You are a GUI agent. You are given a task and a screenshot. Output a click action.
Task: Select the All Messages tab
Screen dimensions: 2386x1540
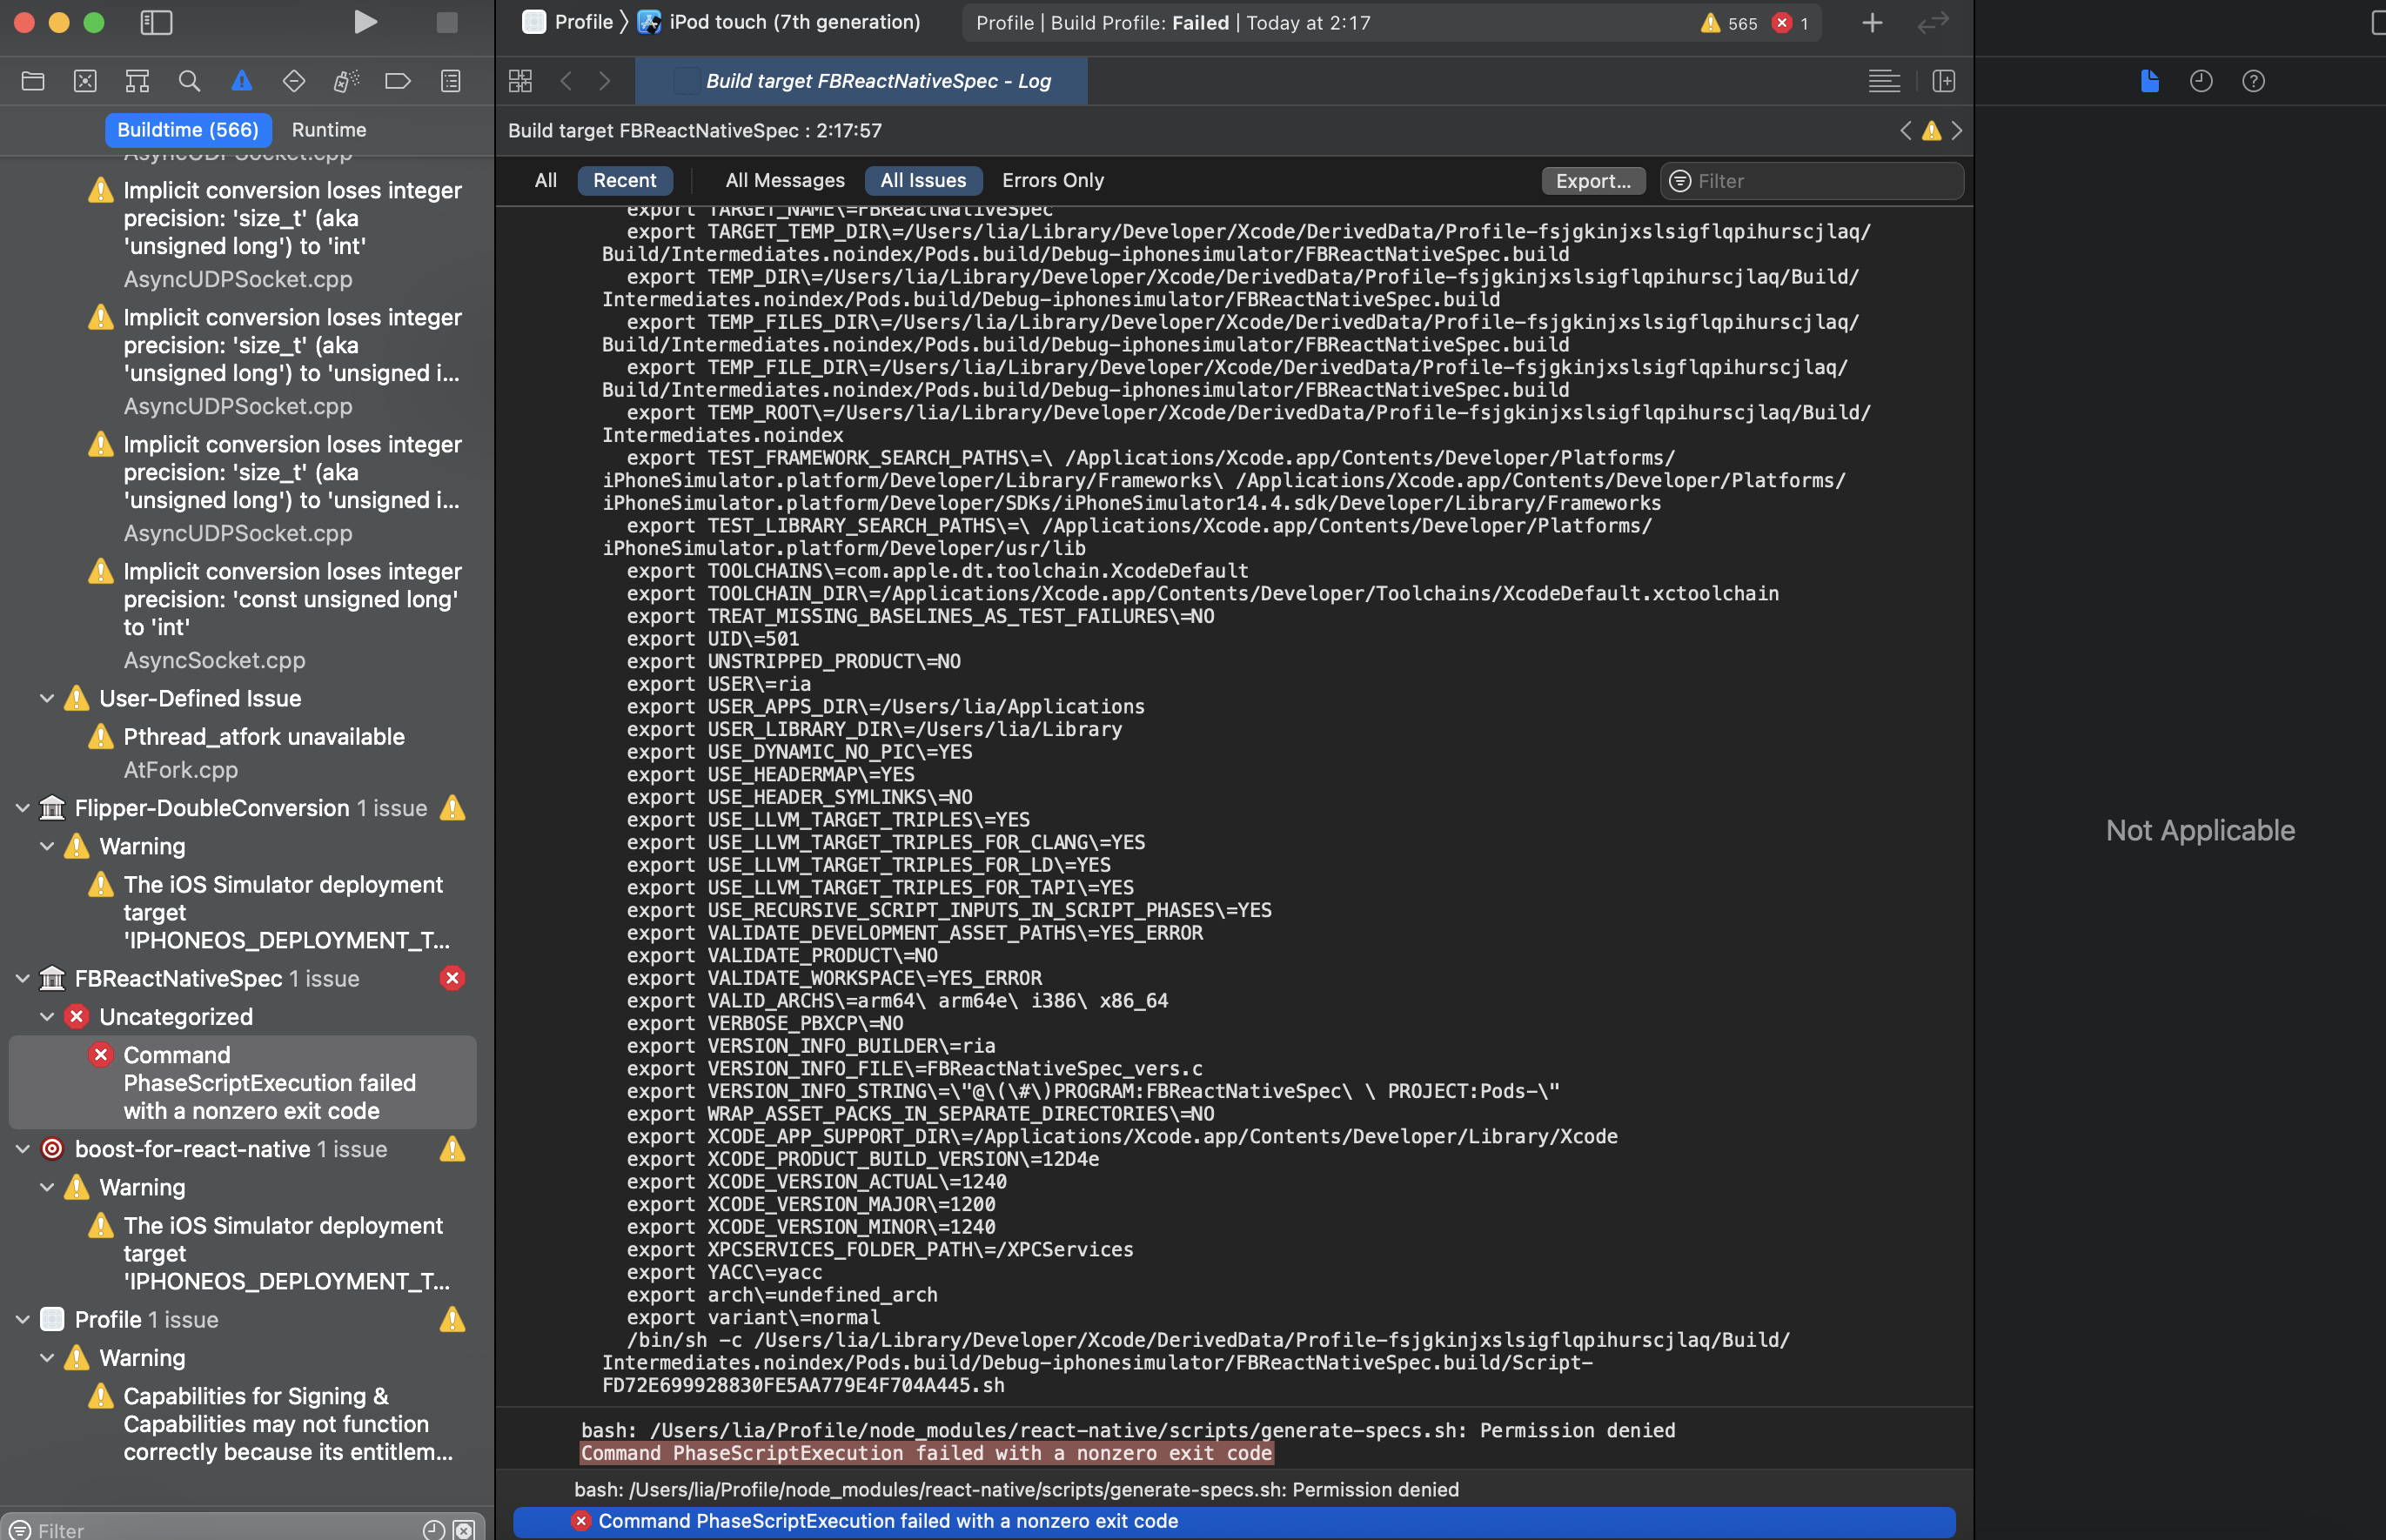785,180
